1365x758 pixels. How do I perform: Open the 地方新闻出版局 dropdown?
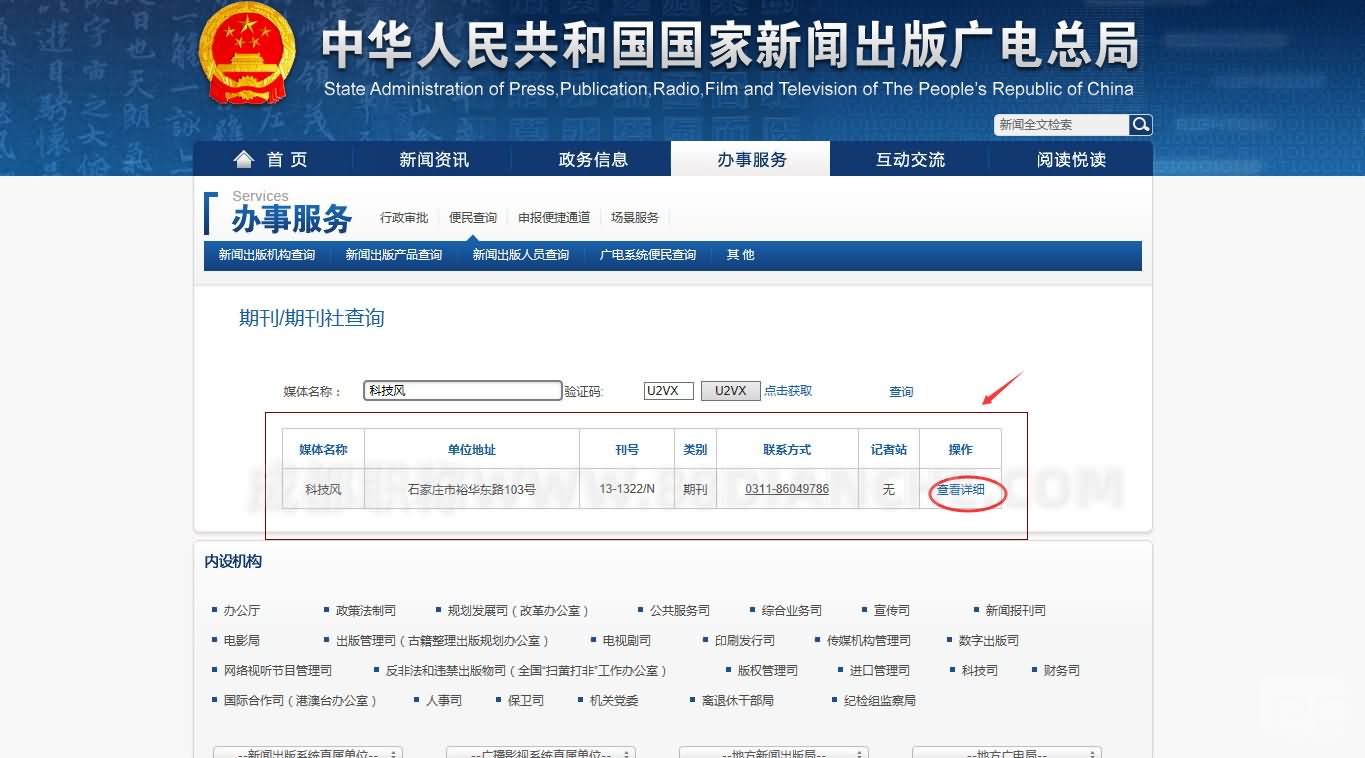773,753
